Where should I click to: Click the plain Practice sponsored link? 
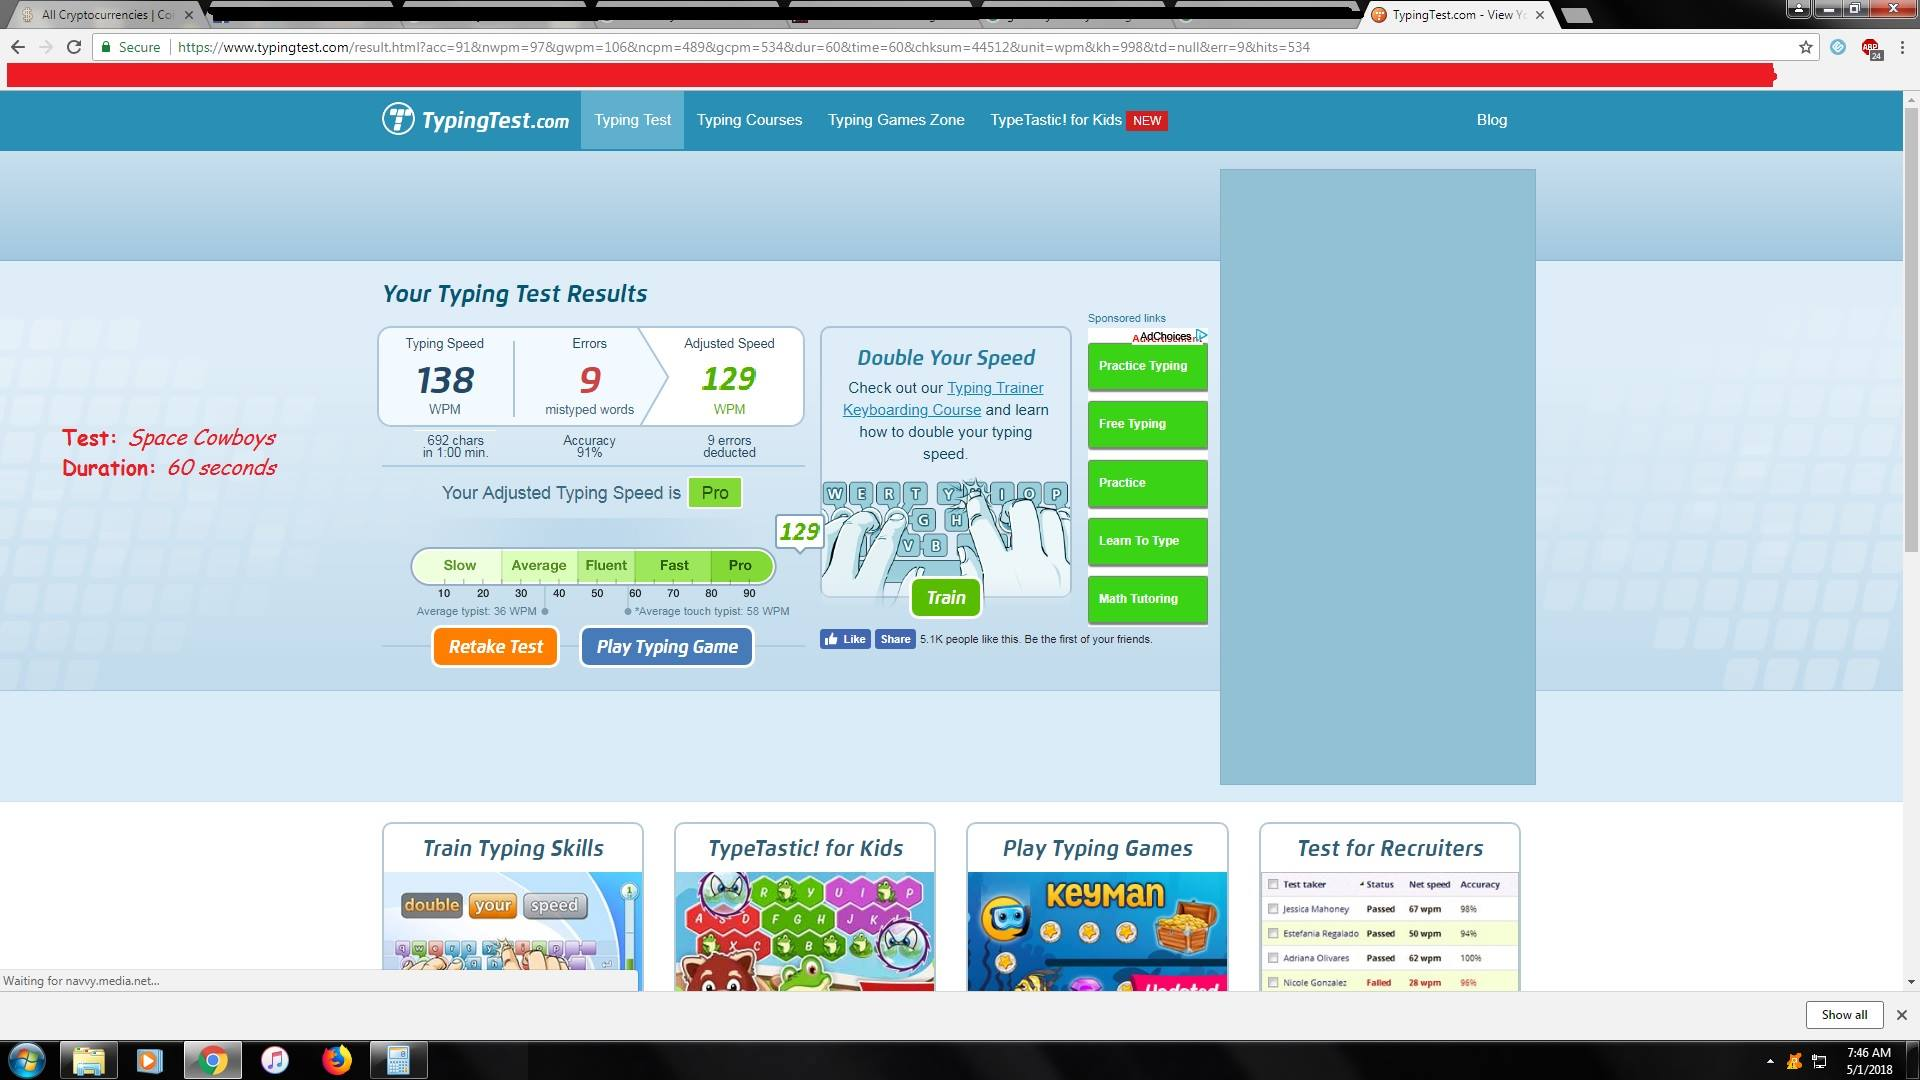click(x=1147, y=483)
